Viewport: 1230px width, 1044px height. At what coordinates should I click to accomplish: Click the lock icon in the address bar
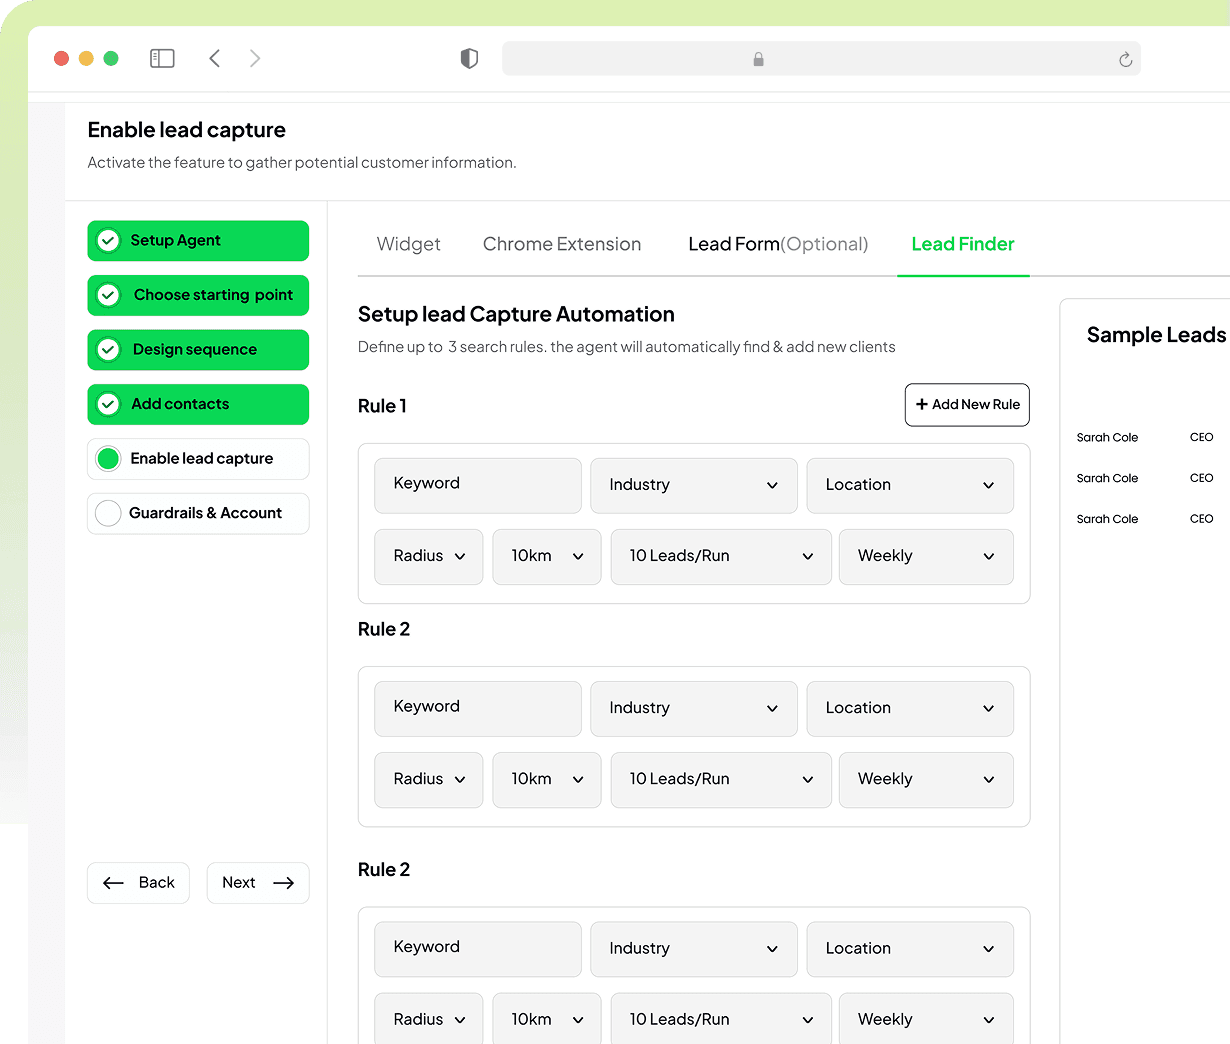pyautogui.click(x=758, y=59)
